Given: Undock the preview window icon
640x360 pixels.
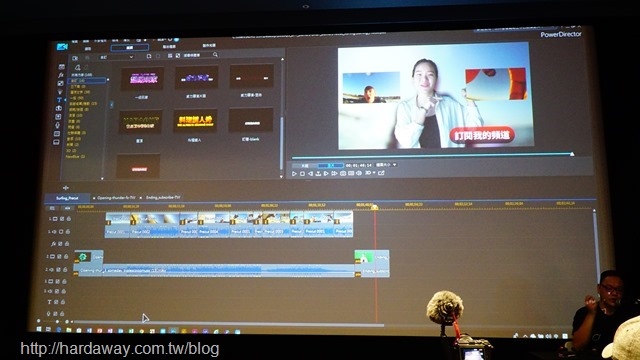Looking at the screenshot, I should click(x=381, y=173).
